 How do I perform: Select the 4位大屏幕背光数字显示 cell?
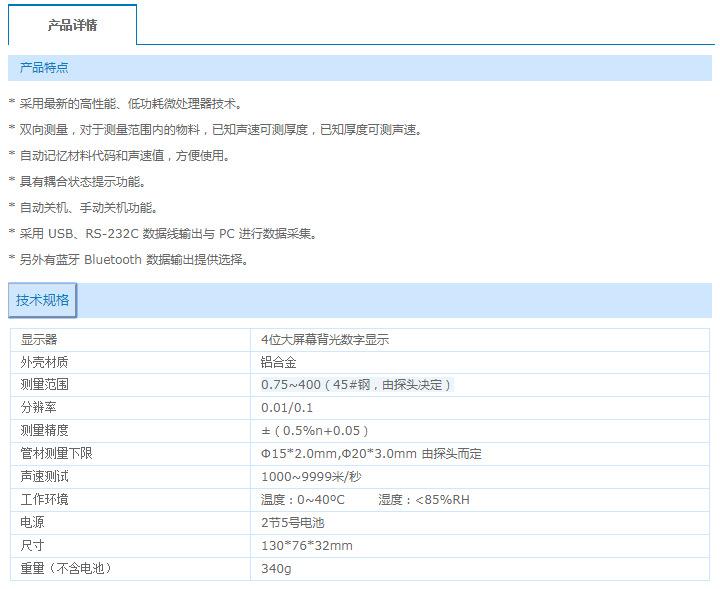(x=324, y=340)
